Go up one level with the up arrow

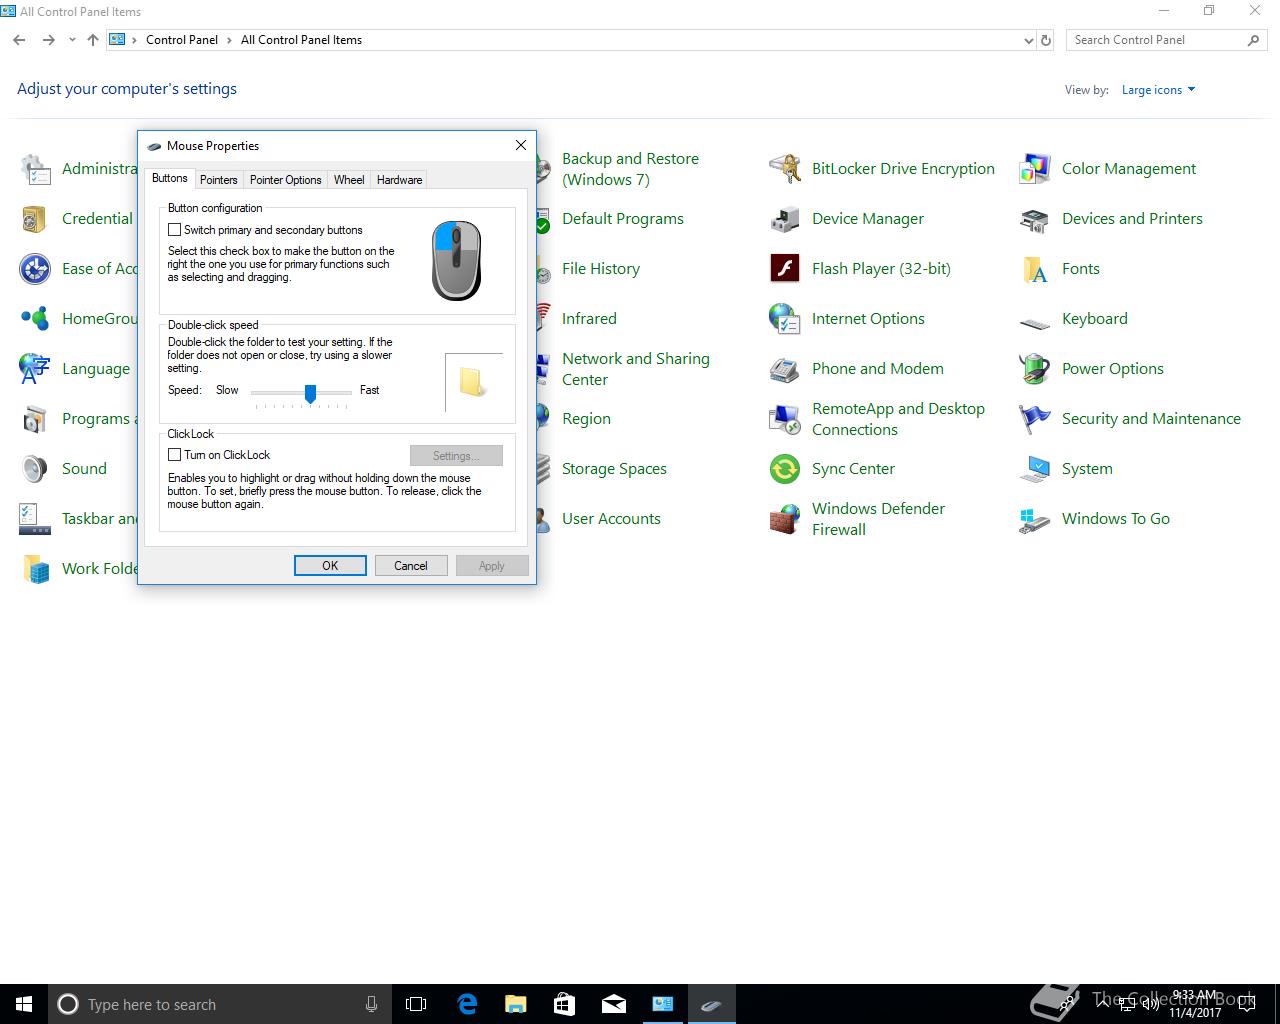coord(93,40)
